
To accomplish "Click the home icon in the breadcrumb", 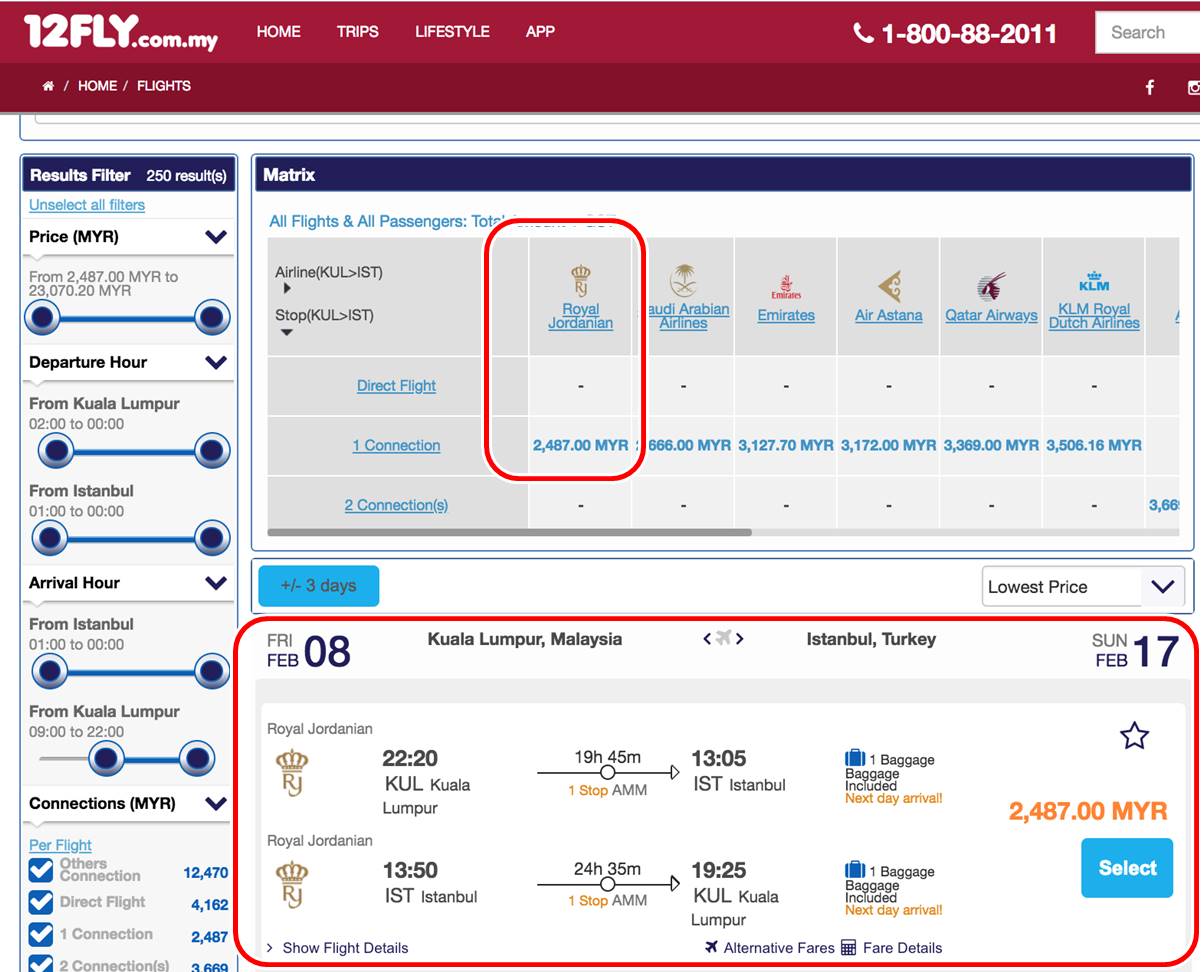I will point(48,86).
